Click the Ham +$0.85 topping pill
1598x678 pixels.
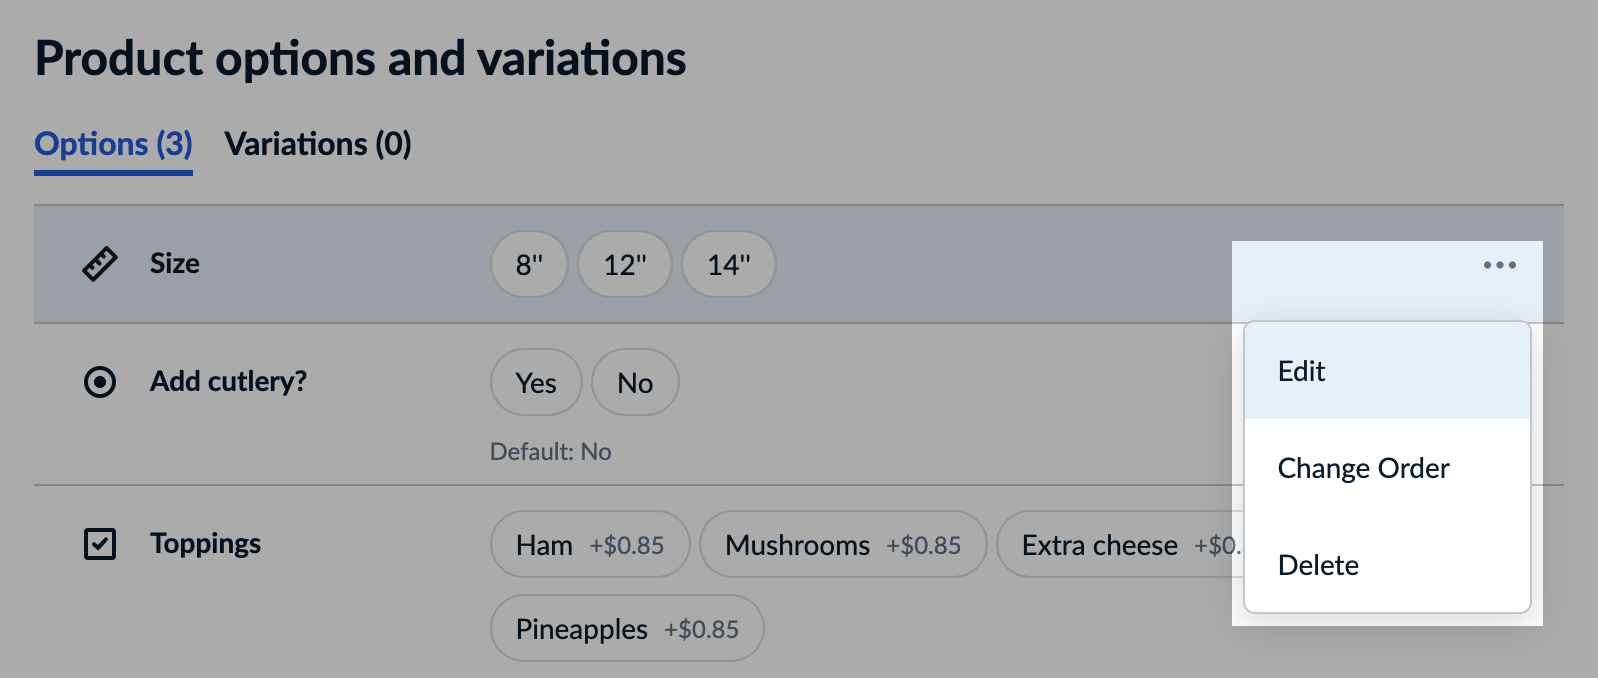(x=589, y=544)
